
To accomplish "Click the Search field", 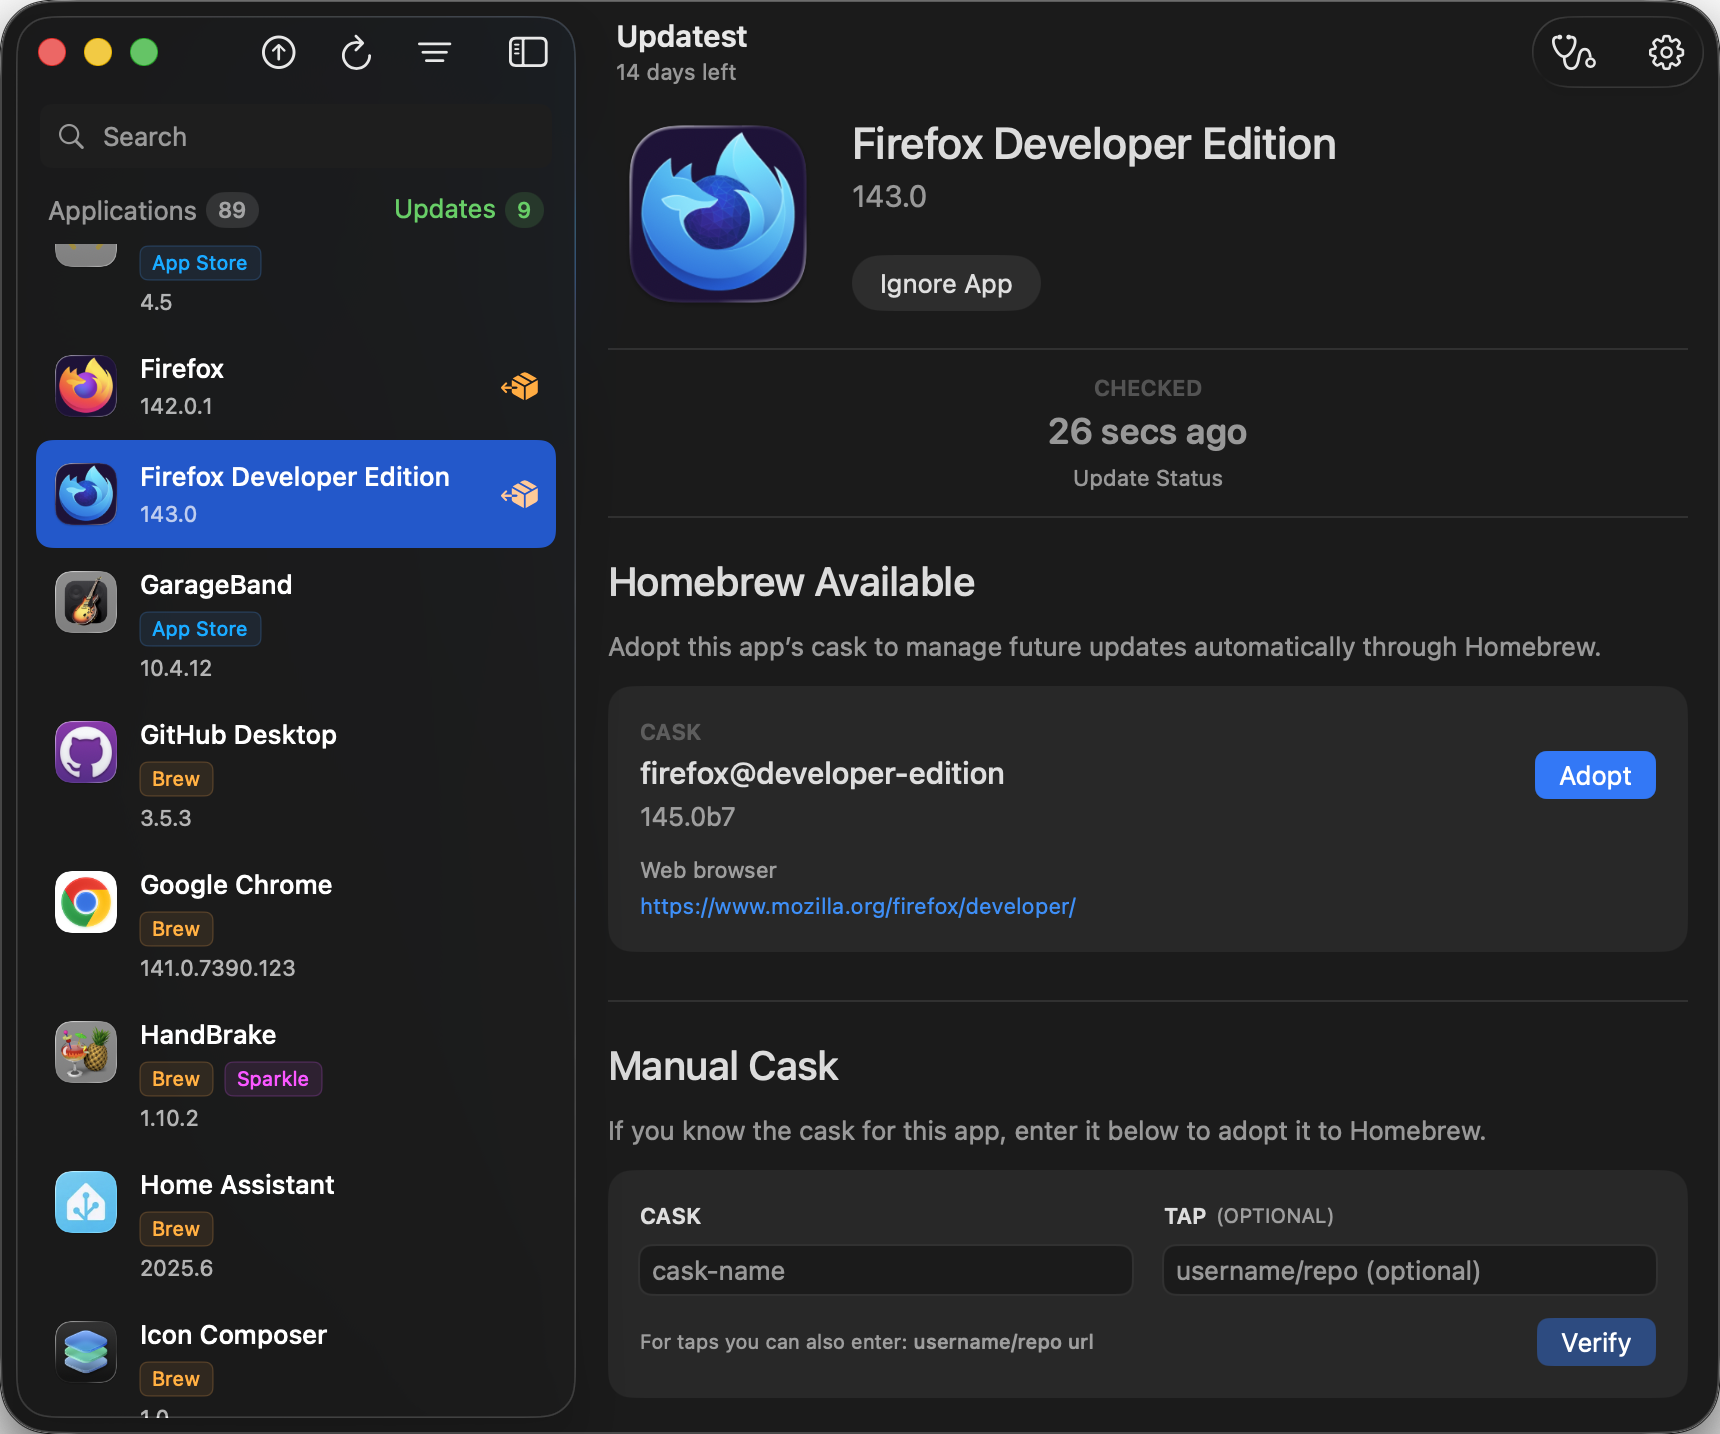I will tap(296, 136).
